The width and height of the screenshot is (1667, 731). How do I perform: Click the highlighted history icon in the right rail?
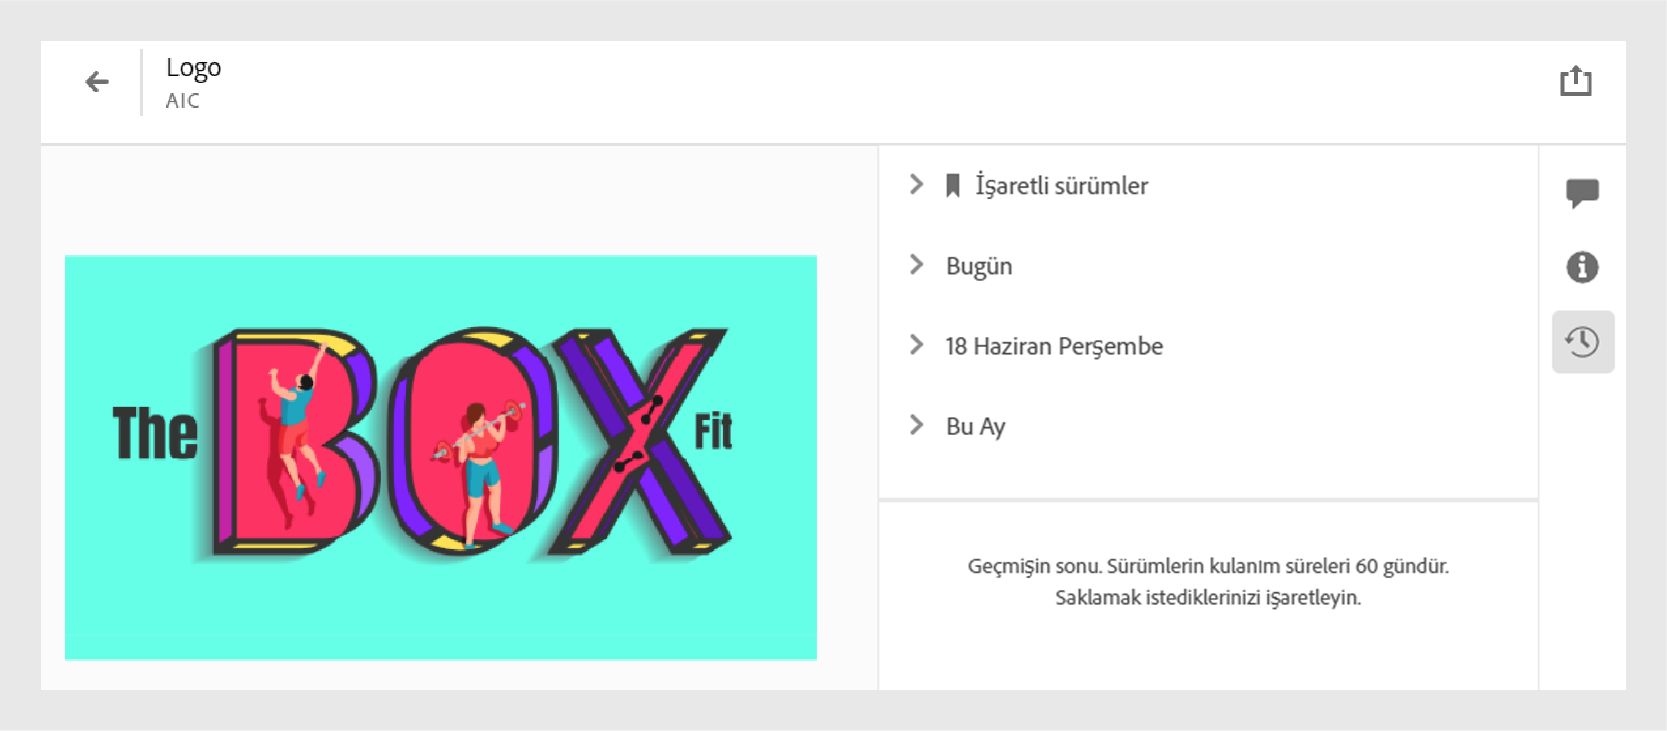1583,341
